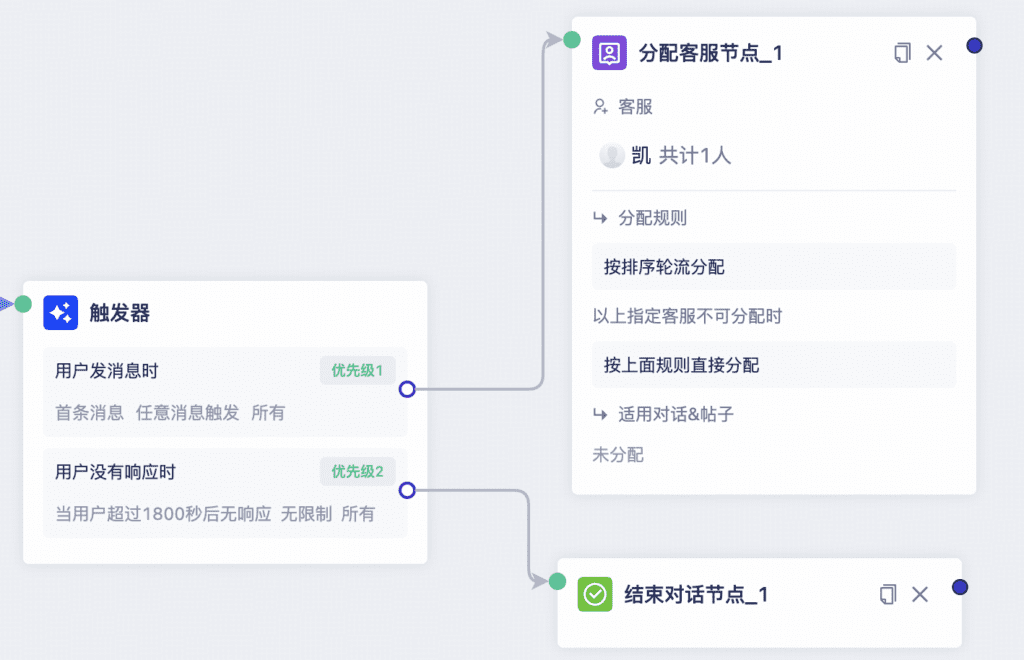The width and height of the screenshot is (1024, 660).
Task: Click green input port of 分配客服节点_1
Action: point(572,40)
